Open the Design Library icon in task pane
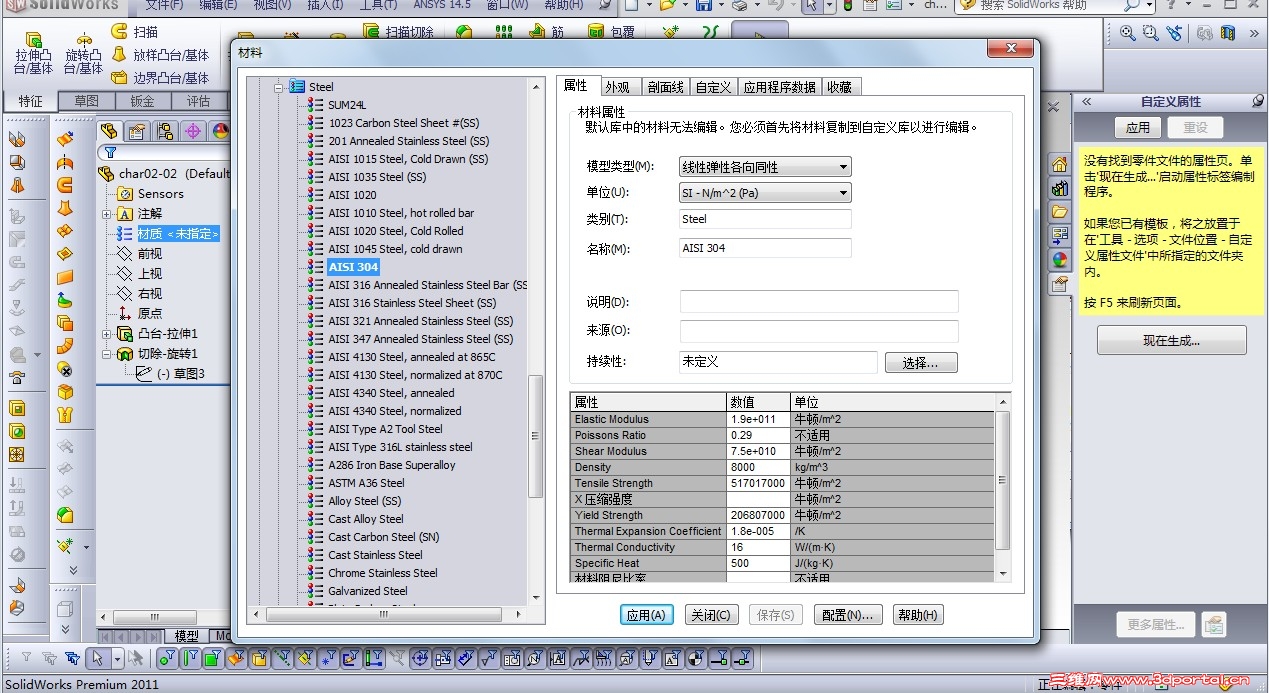The width and height of the screenshot is (1269, 693). [x=1059, y=188]
